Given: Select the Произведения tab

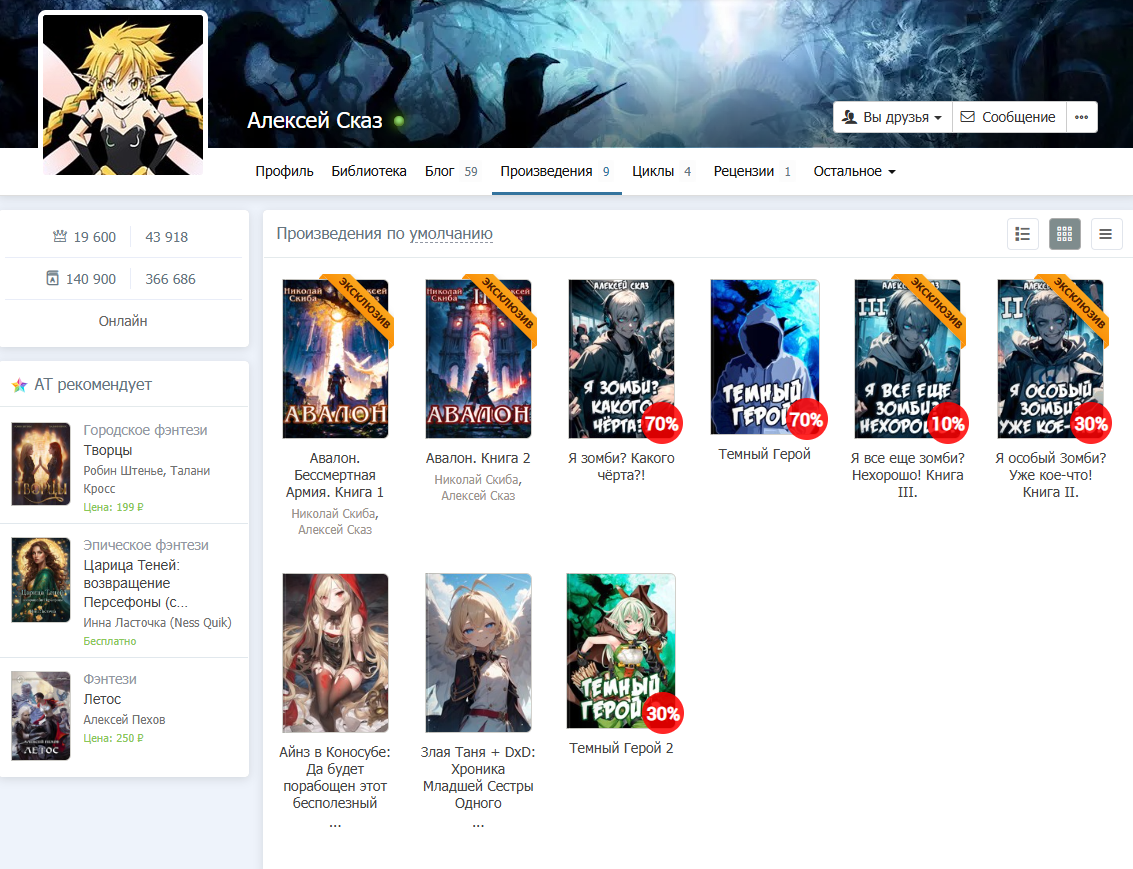Looking at the screenshot, I should (556, 171).
